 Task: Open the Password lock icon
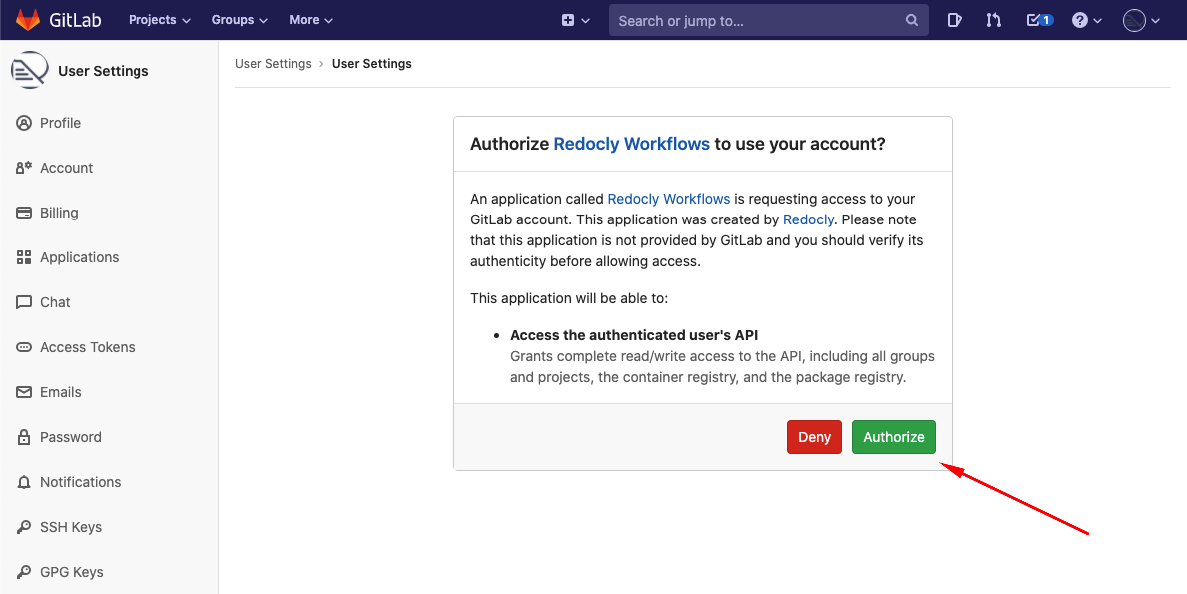click(24, 437)
